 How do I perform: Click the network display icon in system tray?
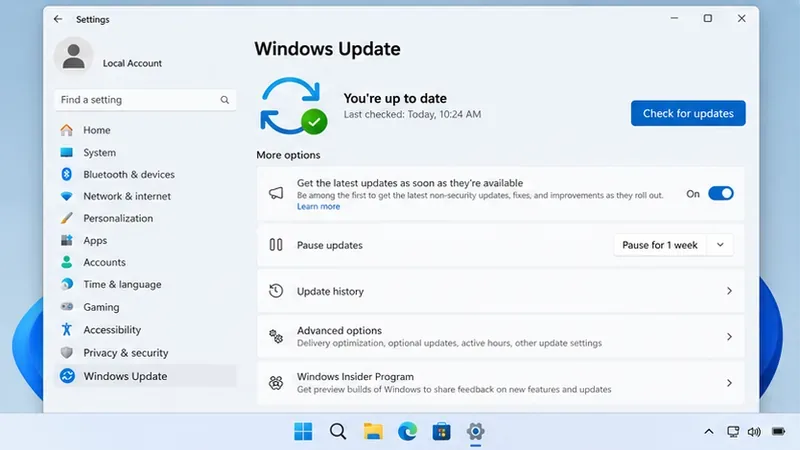tap(733, 432)
